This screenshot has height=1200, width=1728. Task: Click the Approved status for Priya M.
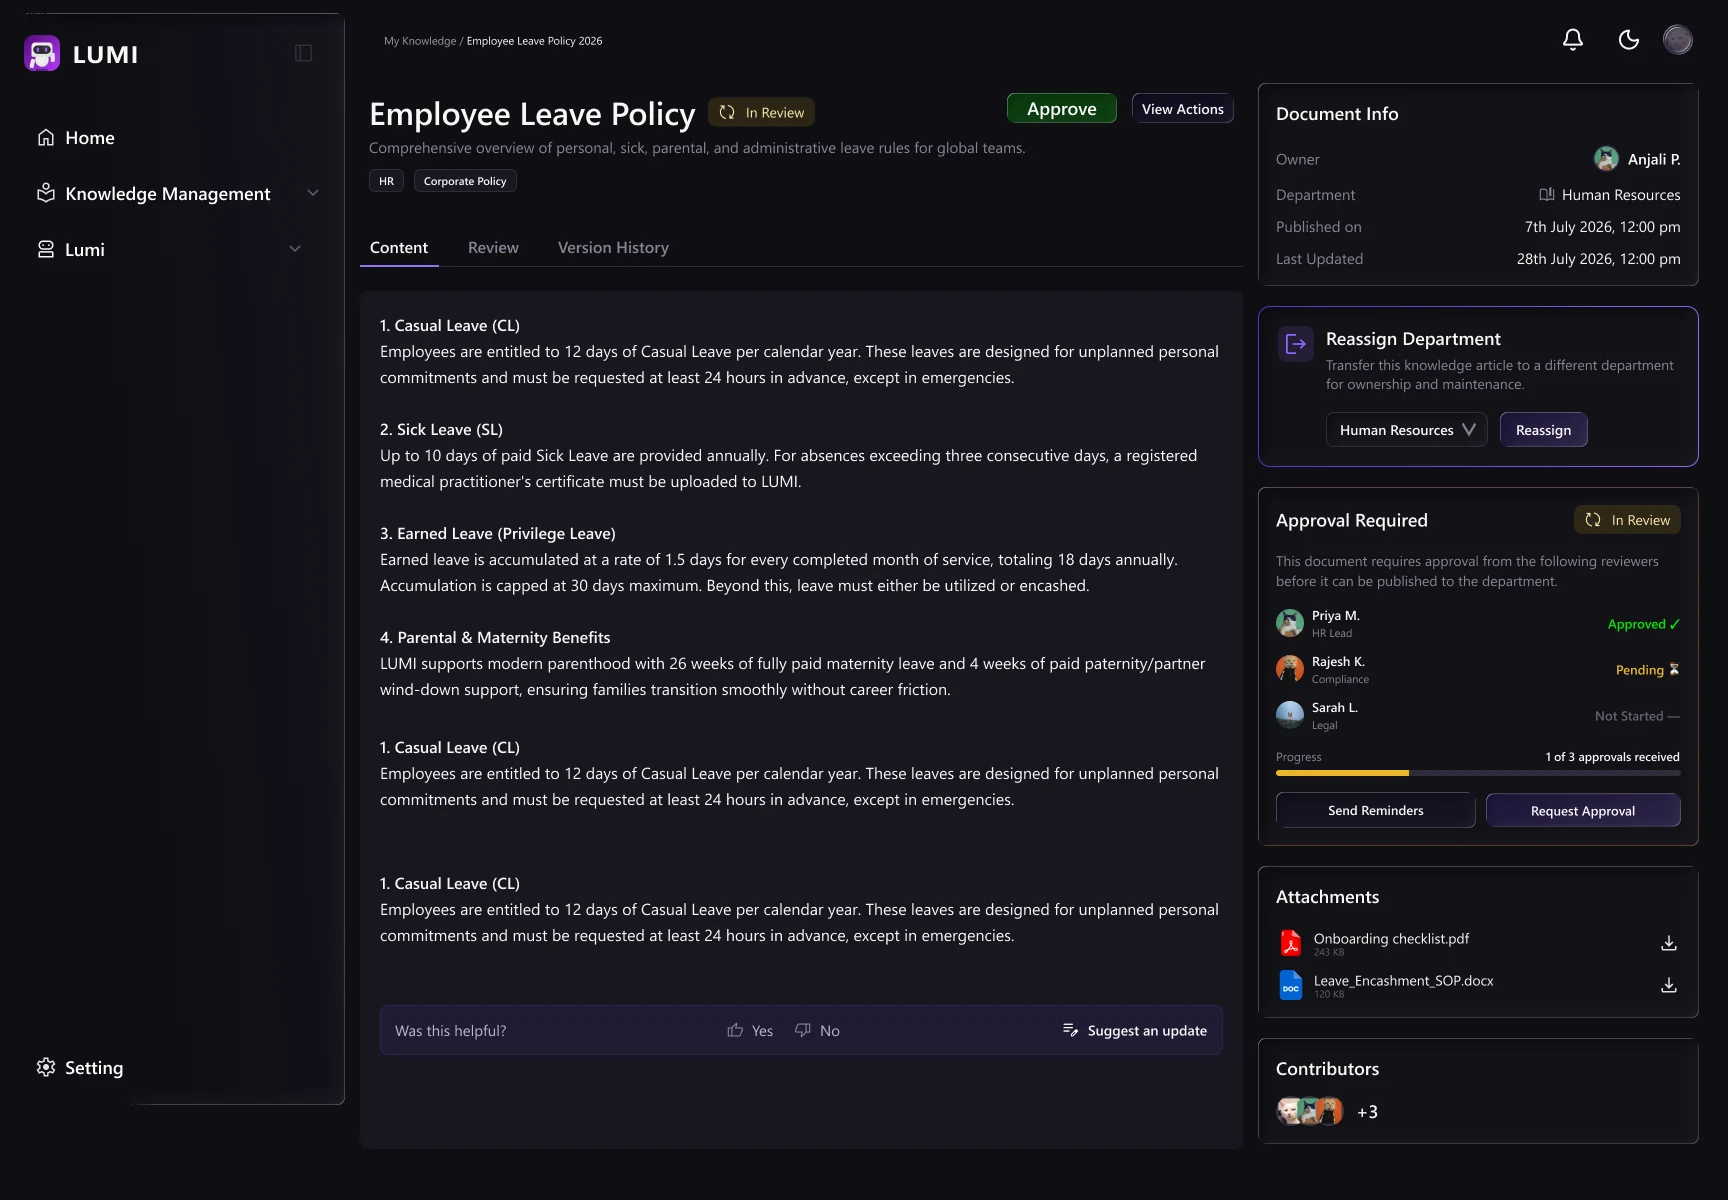point(1644,623)
